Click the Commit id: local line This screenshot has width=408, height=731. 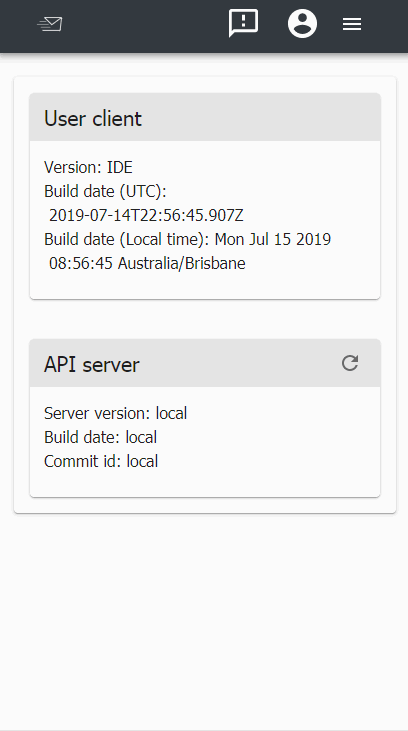click(101, 461)
